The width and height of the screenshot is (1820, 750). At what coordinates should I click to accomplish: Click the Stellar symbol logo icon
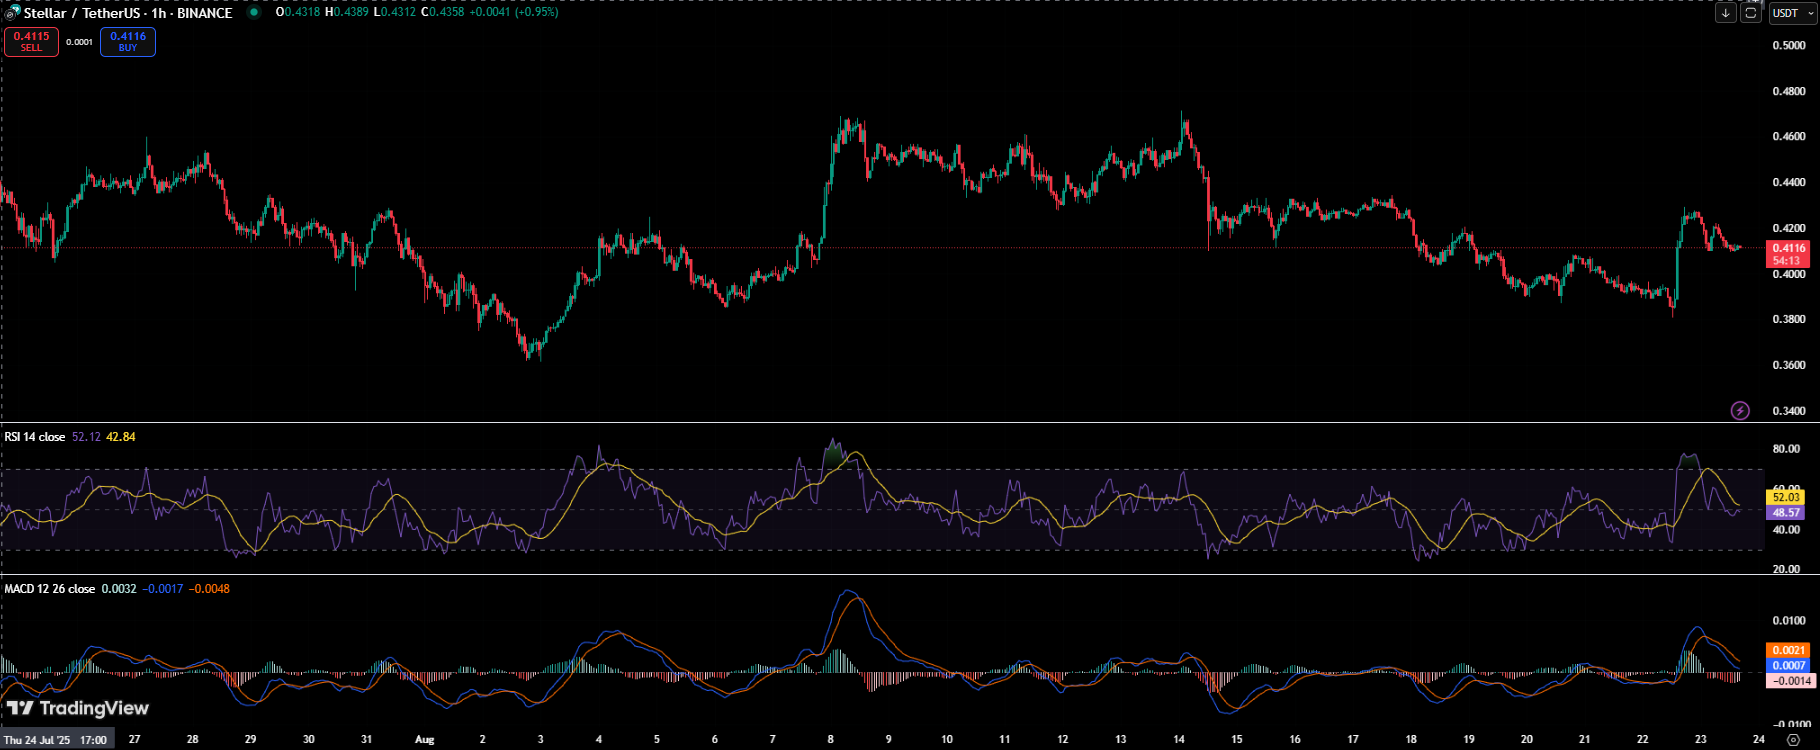click(12, 13)
